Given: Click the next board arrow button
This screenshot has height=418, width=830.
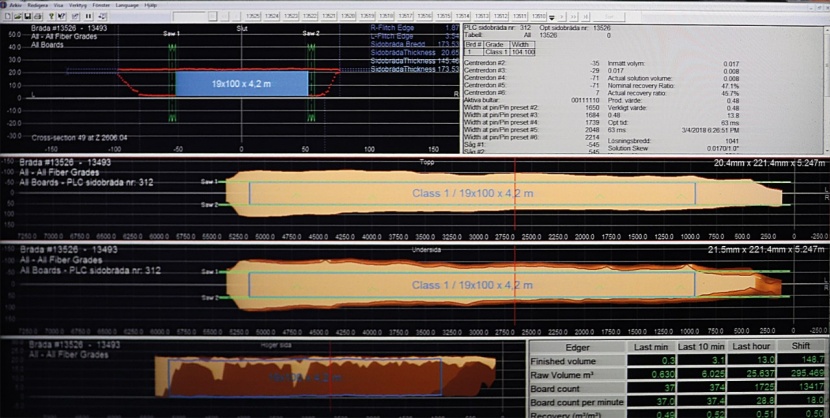Looking at the screenshot, I should click(562, 16).
